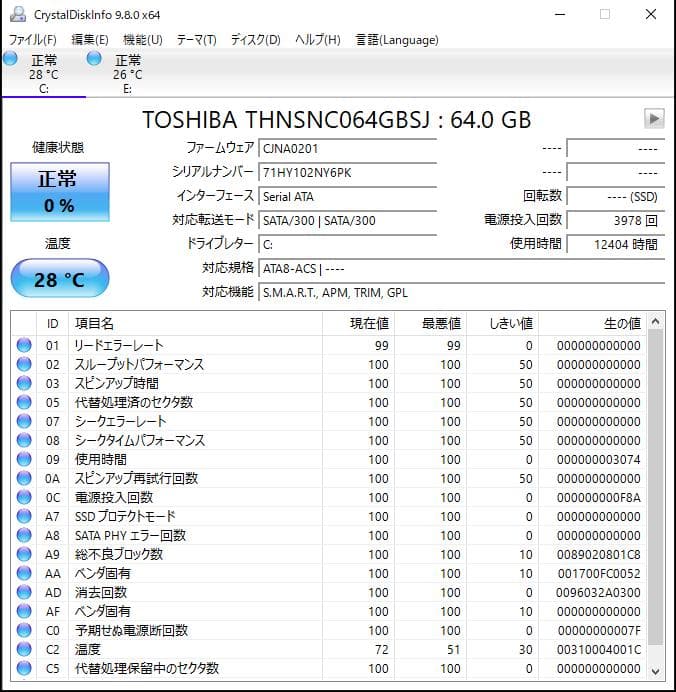Click status icon for row A7 SSDプロテクトモード

coord(24,516)
